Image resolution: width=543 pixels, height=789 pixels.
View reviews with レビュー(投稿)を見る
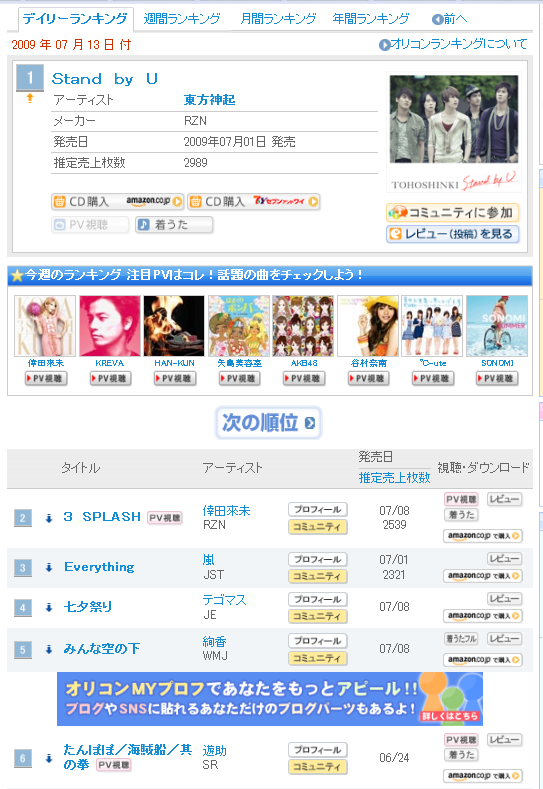(452, 234)
